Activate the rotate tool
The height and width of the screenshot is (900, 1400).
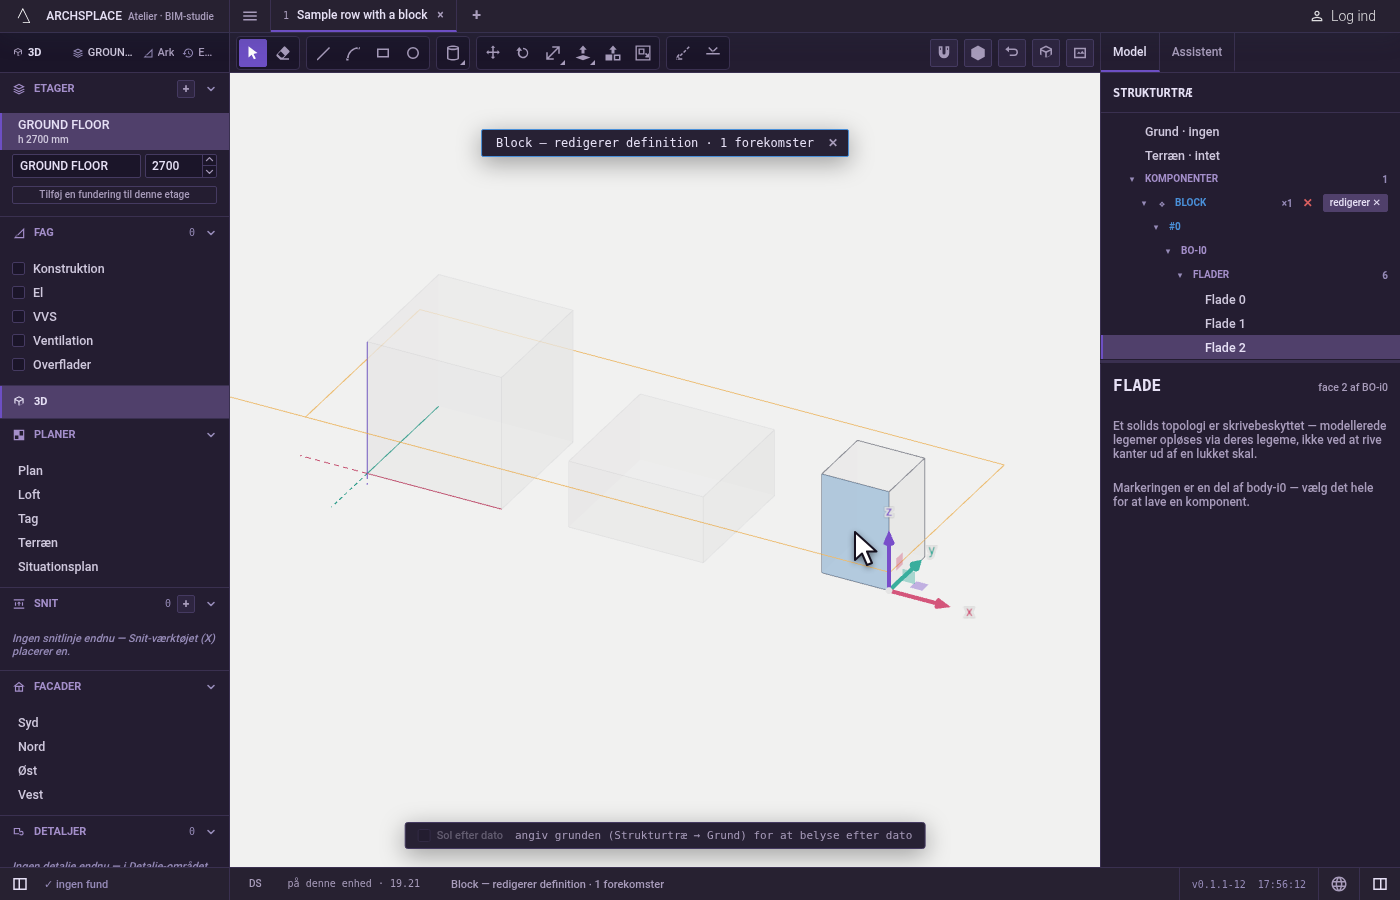[523, 53]
